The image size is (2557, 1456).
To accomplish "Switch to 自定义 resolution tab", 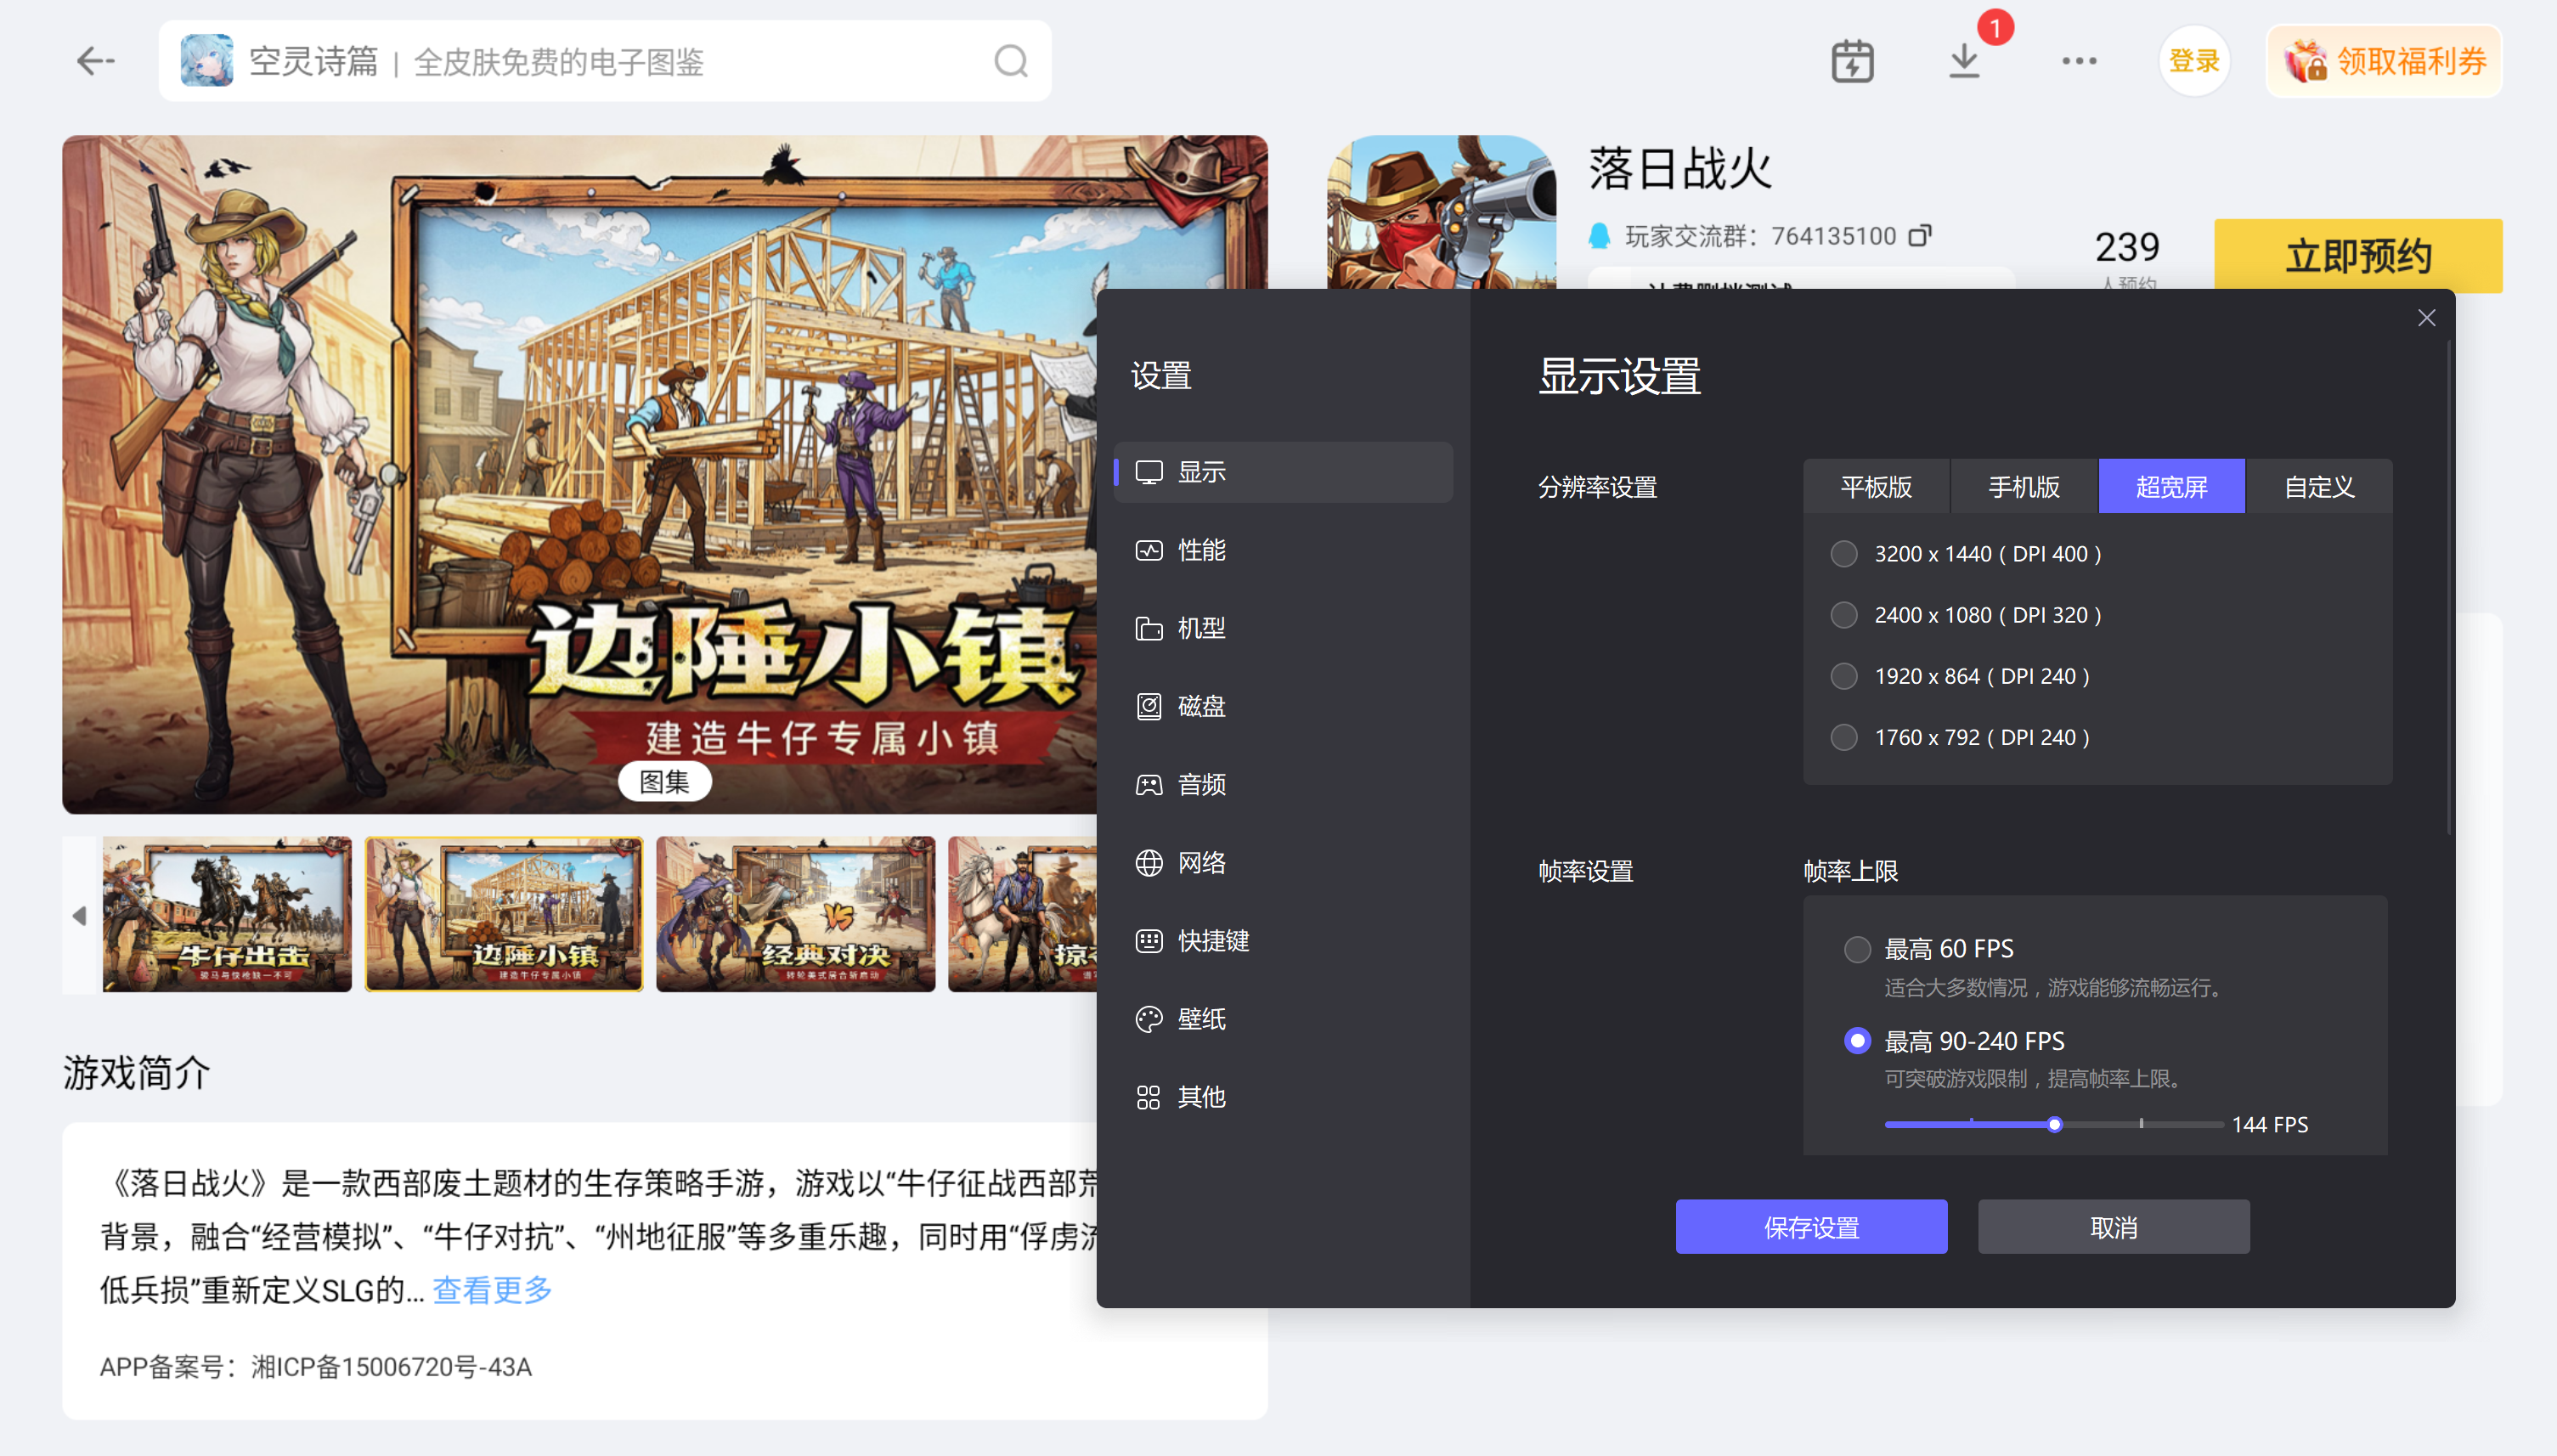I will click(x=2319, y=487).
